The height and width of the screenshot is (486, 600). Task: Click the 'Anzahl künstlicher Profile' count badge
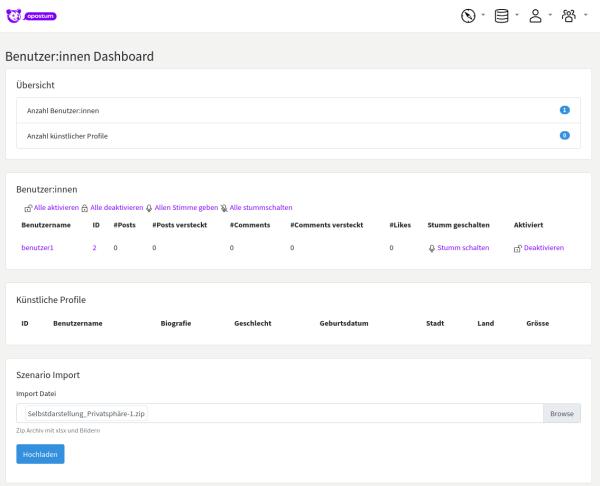[564, 135]
